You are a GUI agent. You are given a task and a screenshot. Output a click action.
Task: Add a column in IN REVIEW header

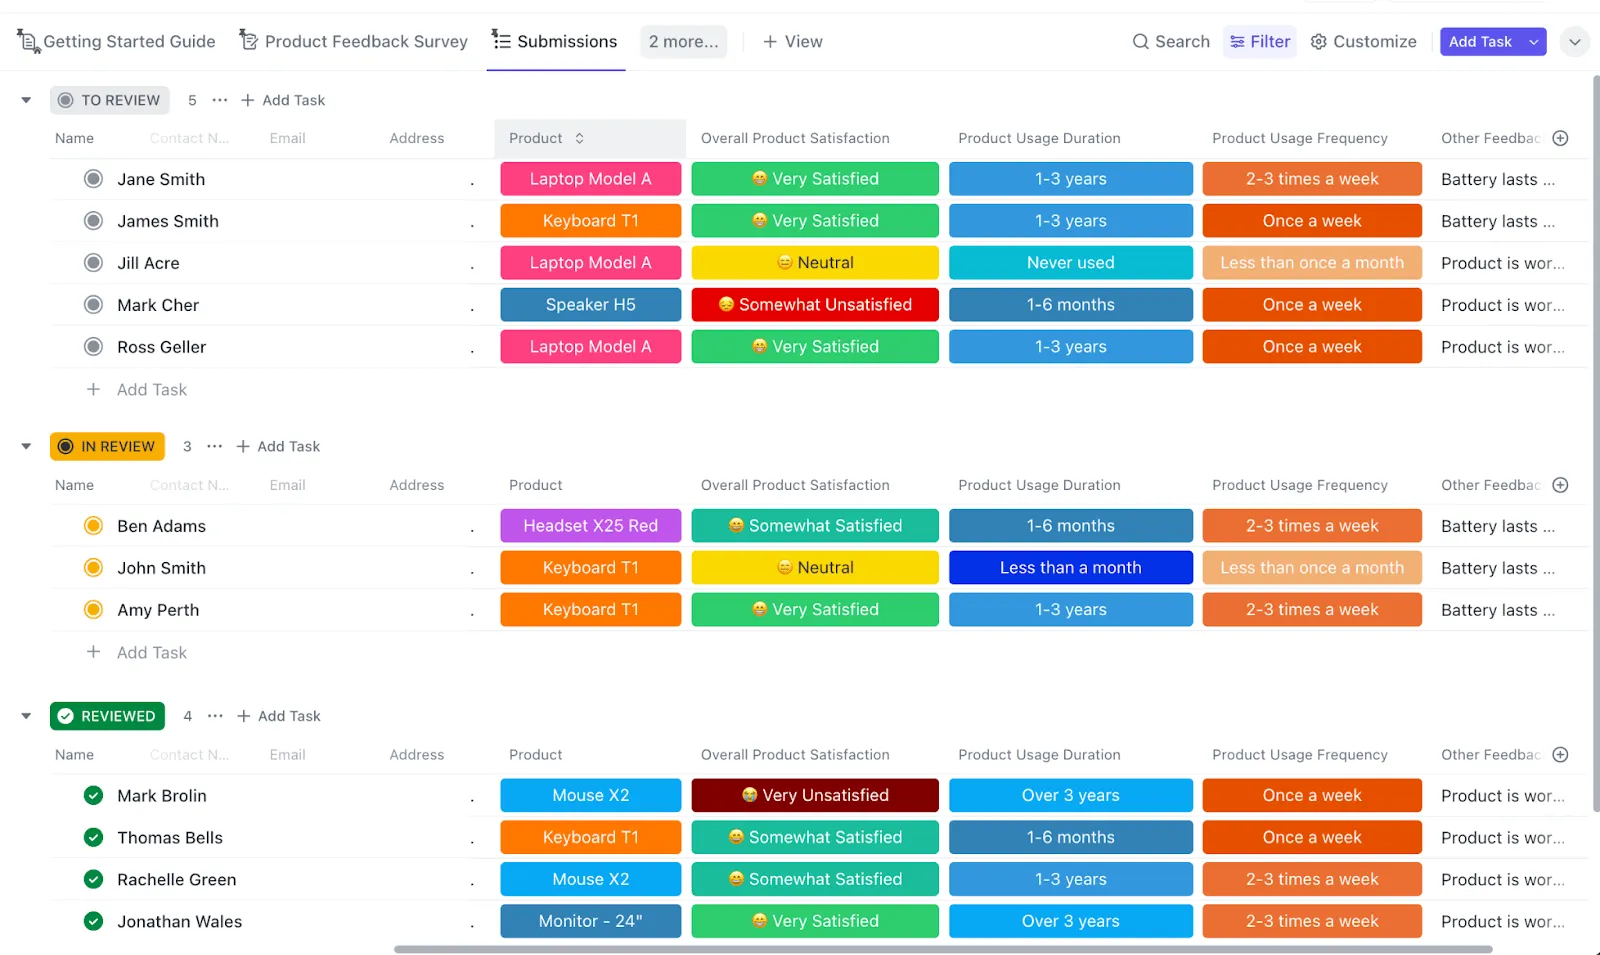1560,485
